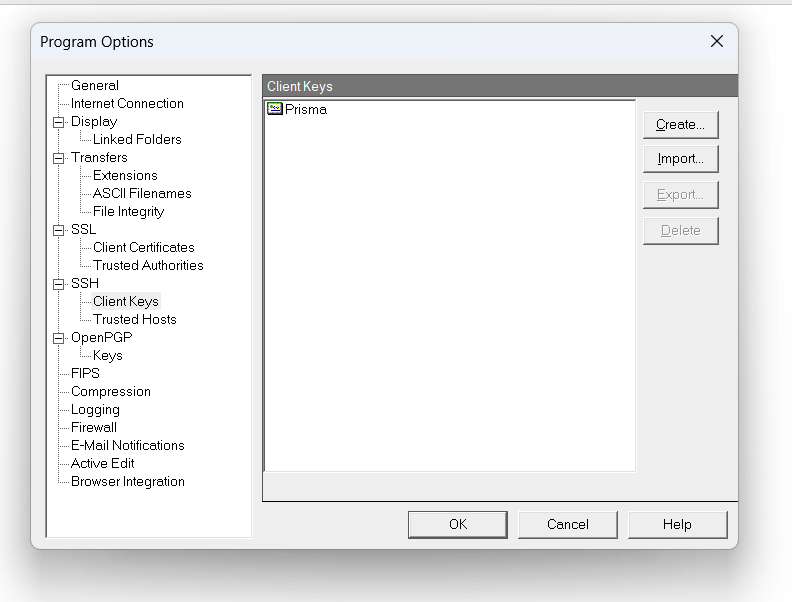Select the Transfers category
This screenshot has height=602, width=792.
(x=99, y=158)
